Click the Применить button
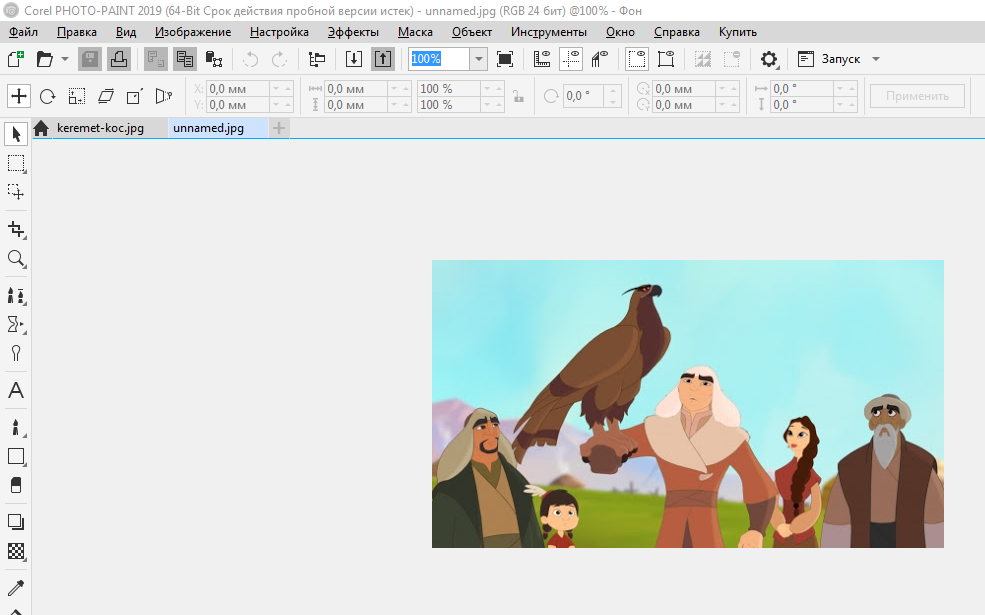985x615 pixels. [x=917, y=96]
